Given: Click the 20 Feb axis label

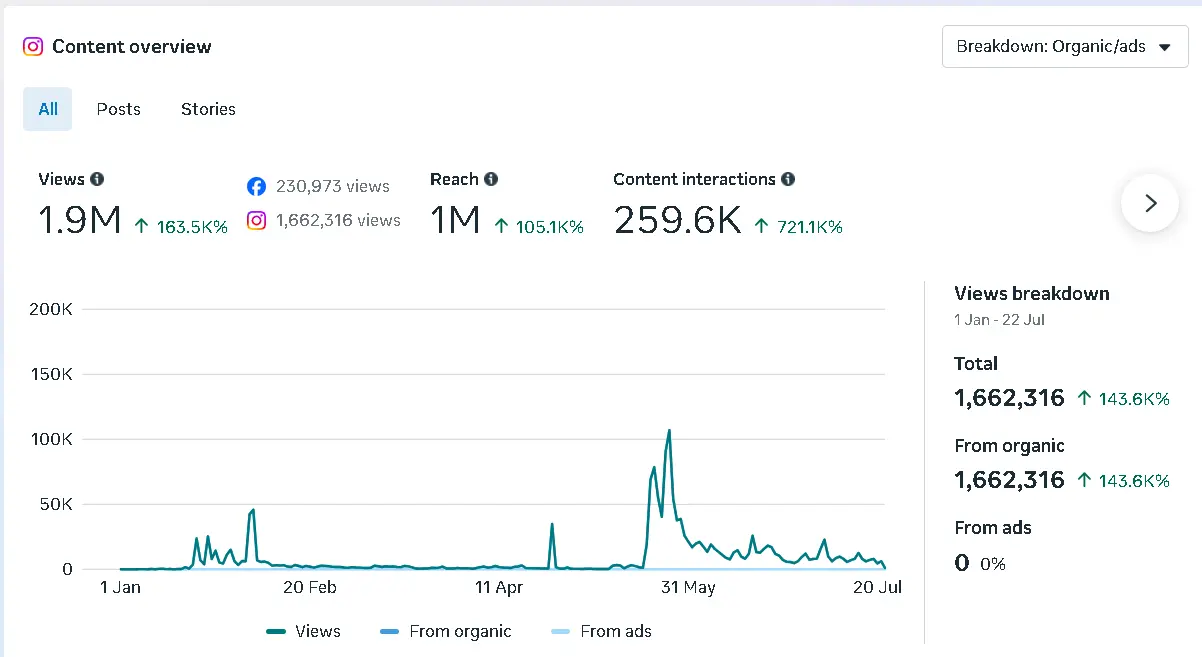Looking at the screenshot, I should click(309, 588).
